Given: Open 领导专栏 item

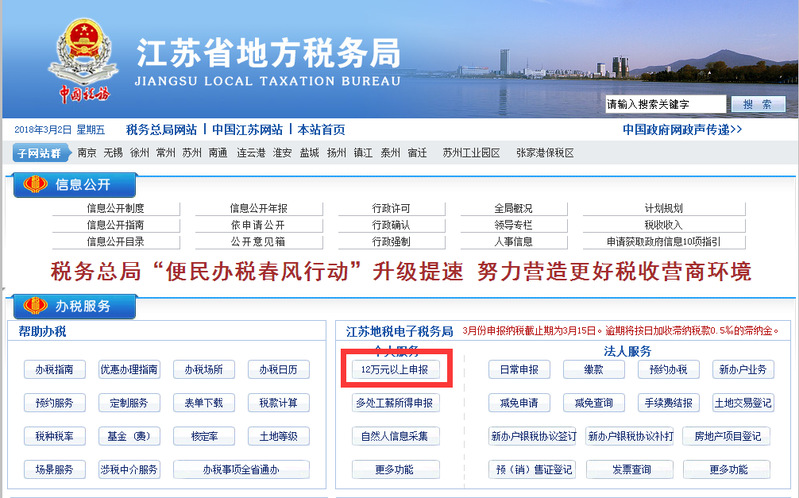Looking at the screenshot, I should 514,225.
